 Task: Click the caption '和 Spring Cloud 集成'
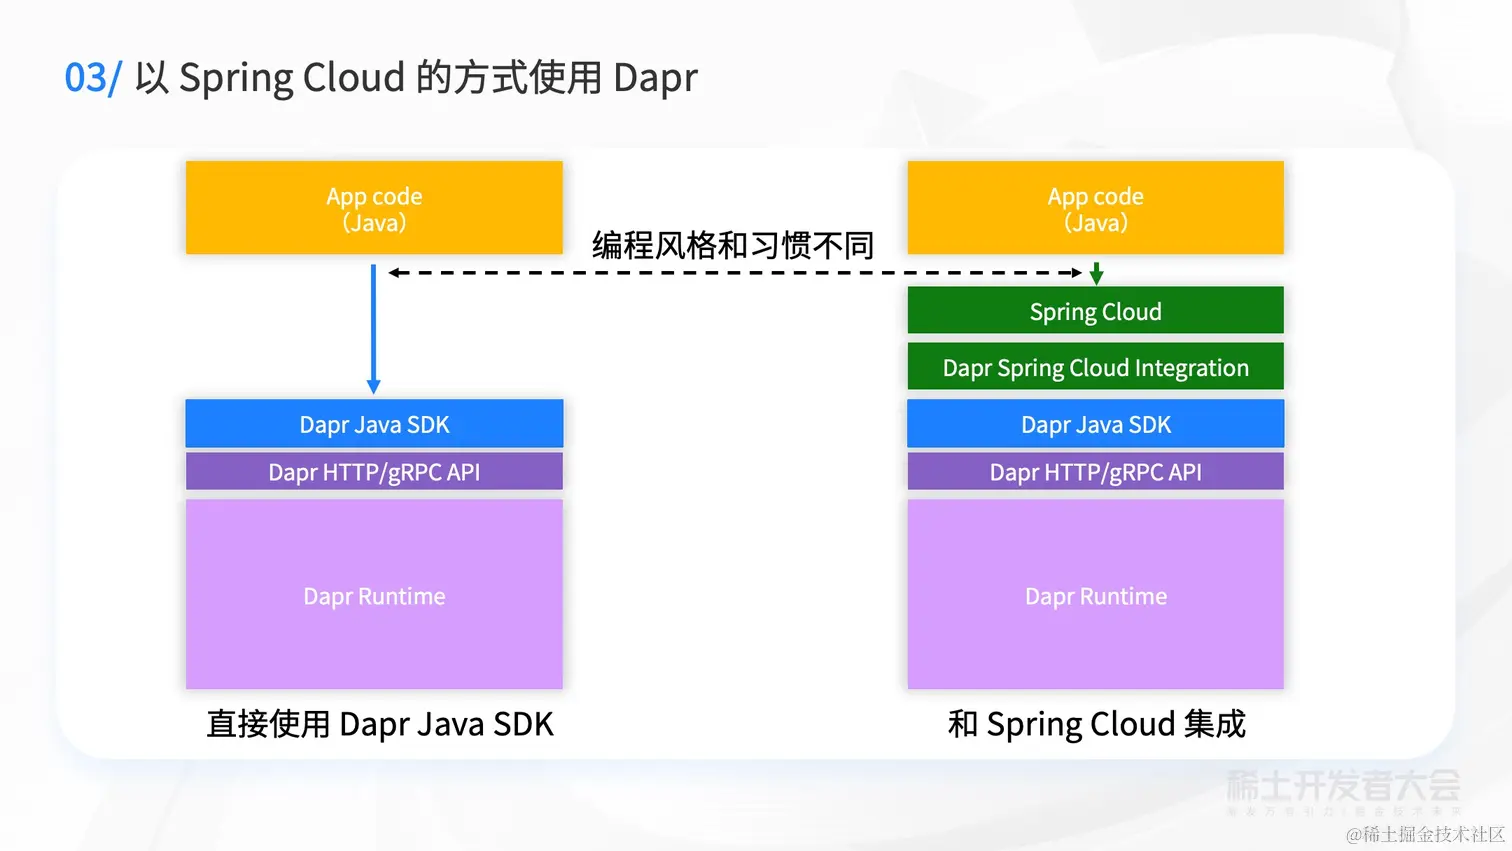pos(1097,724)
